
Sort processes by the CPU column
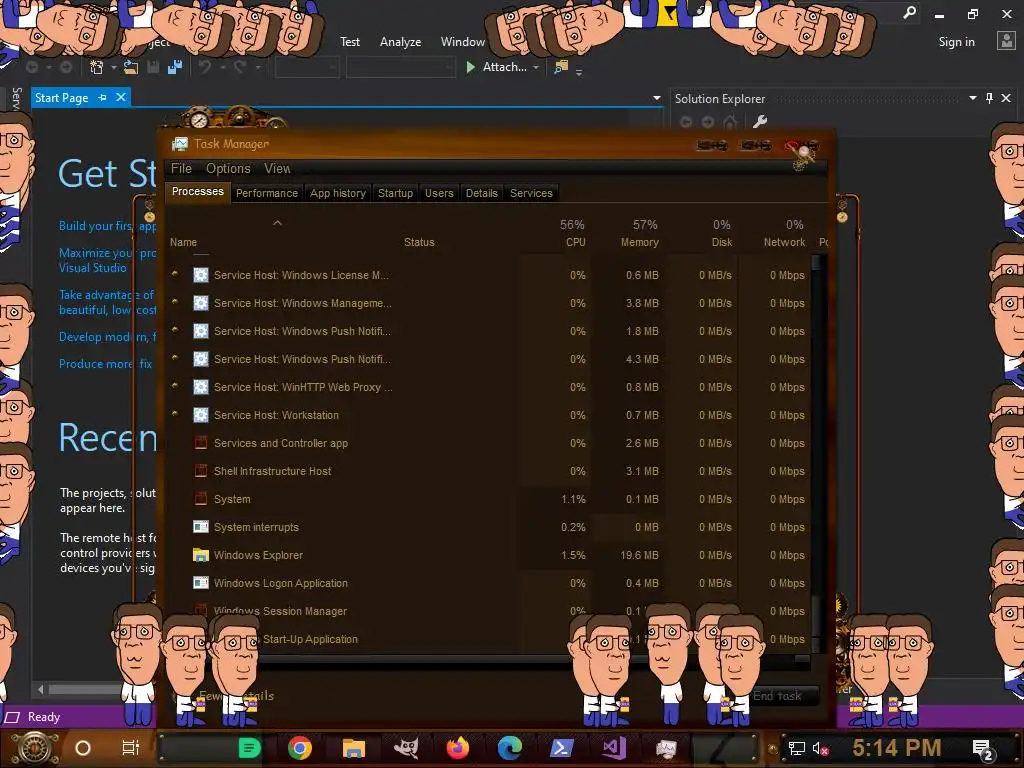pyautogui.click(x=557, y=233)
